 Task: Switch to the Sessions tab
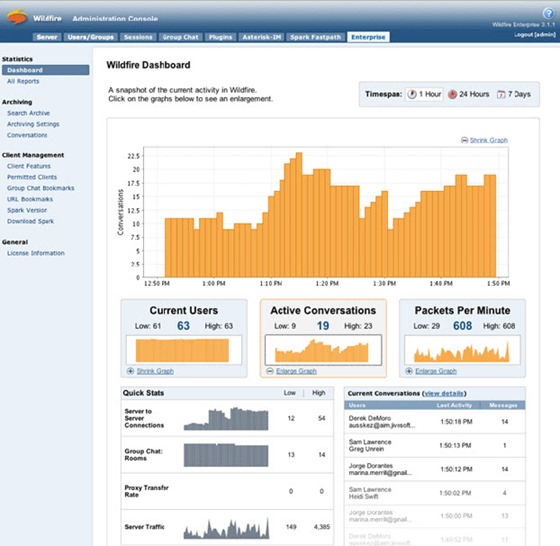(138, 37)
